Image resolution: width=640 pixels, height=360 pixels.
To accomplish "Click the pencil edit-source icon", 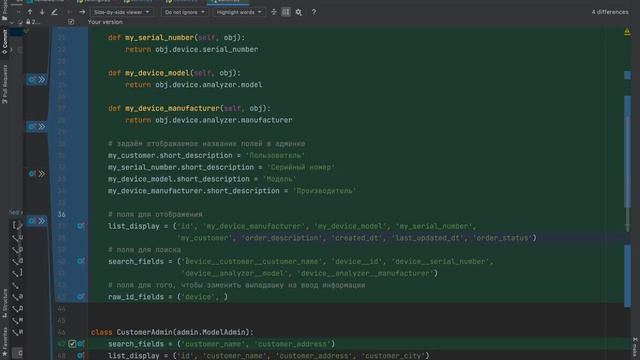I will 54,12.
